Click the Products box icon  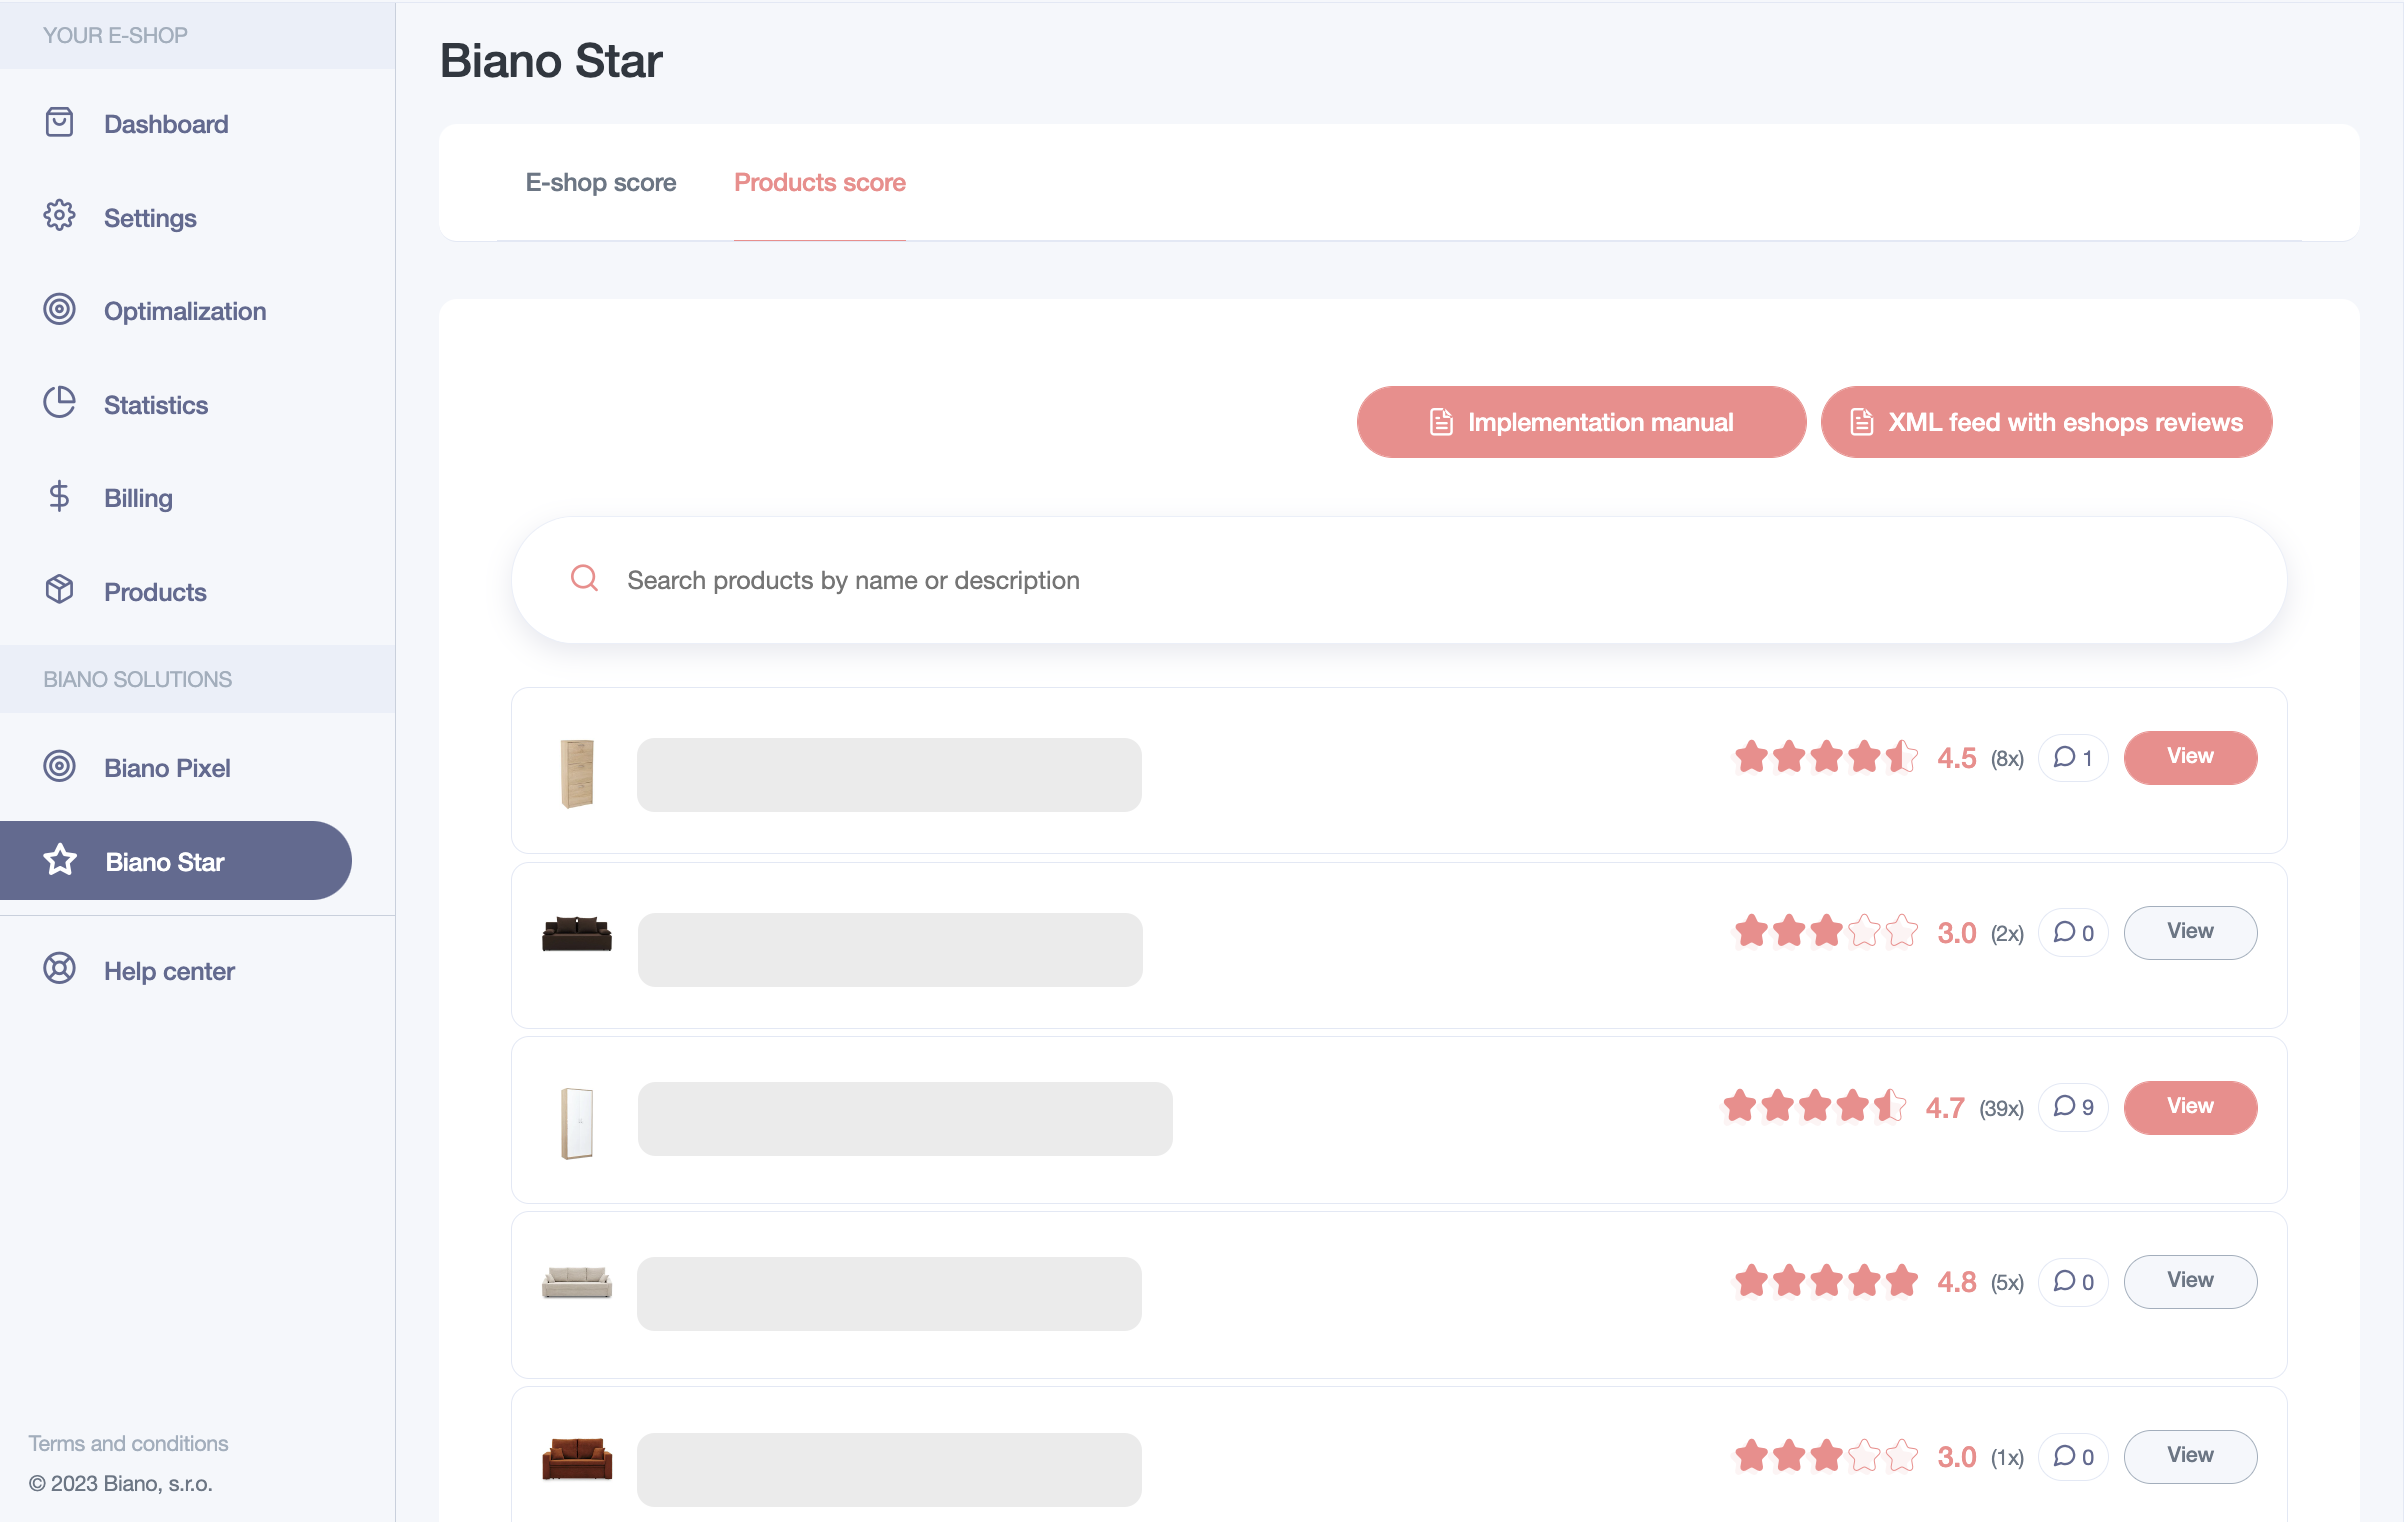(59, 590)
